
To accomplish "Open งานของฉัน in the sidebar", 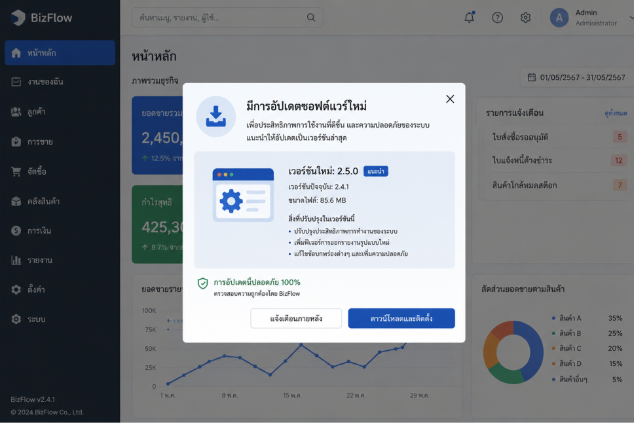I will pos(60,82).
